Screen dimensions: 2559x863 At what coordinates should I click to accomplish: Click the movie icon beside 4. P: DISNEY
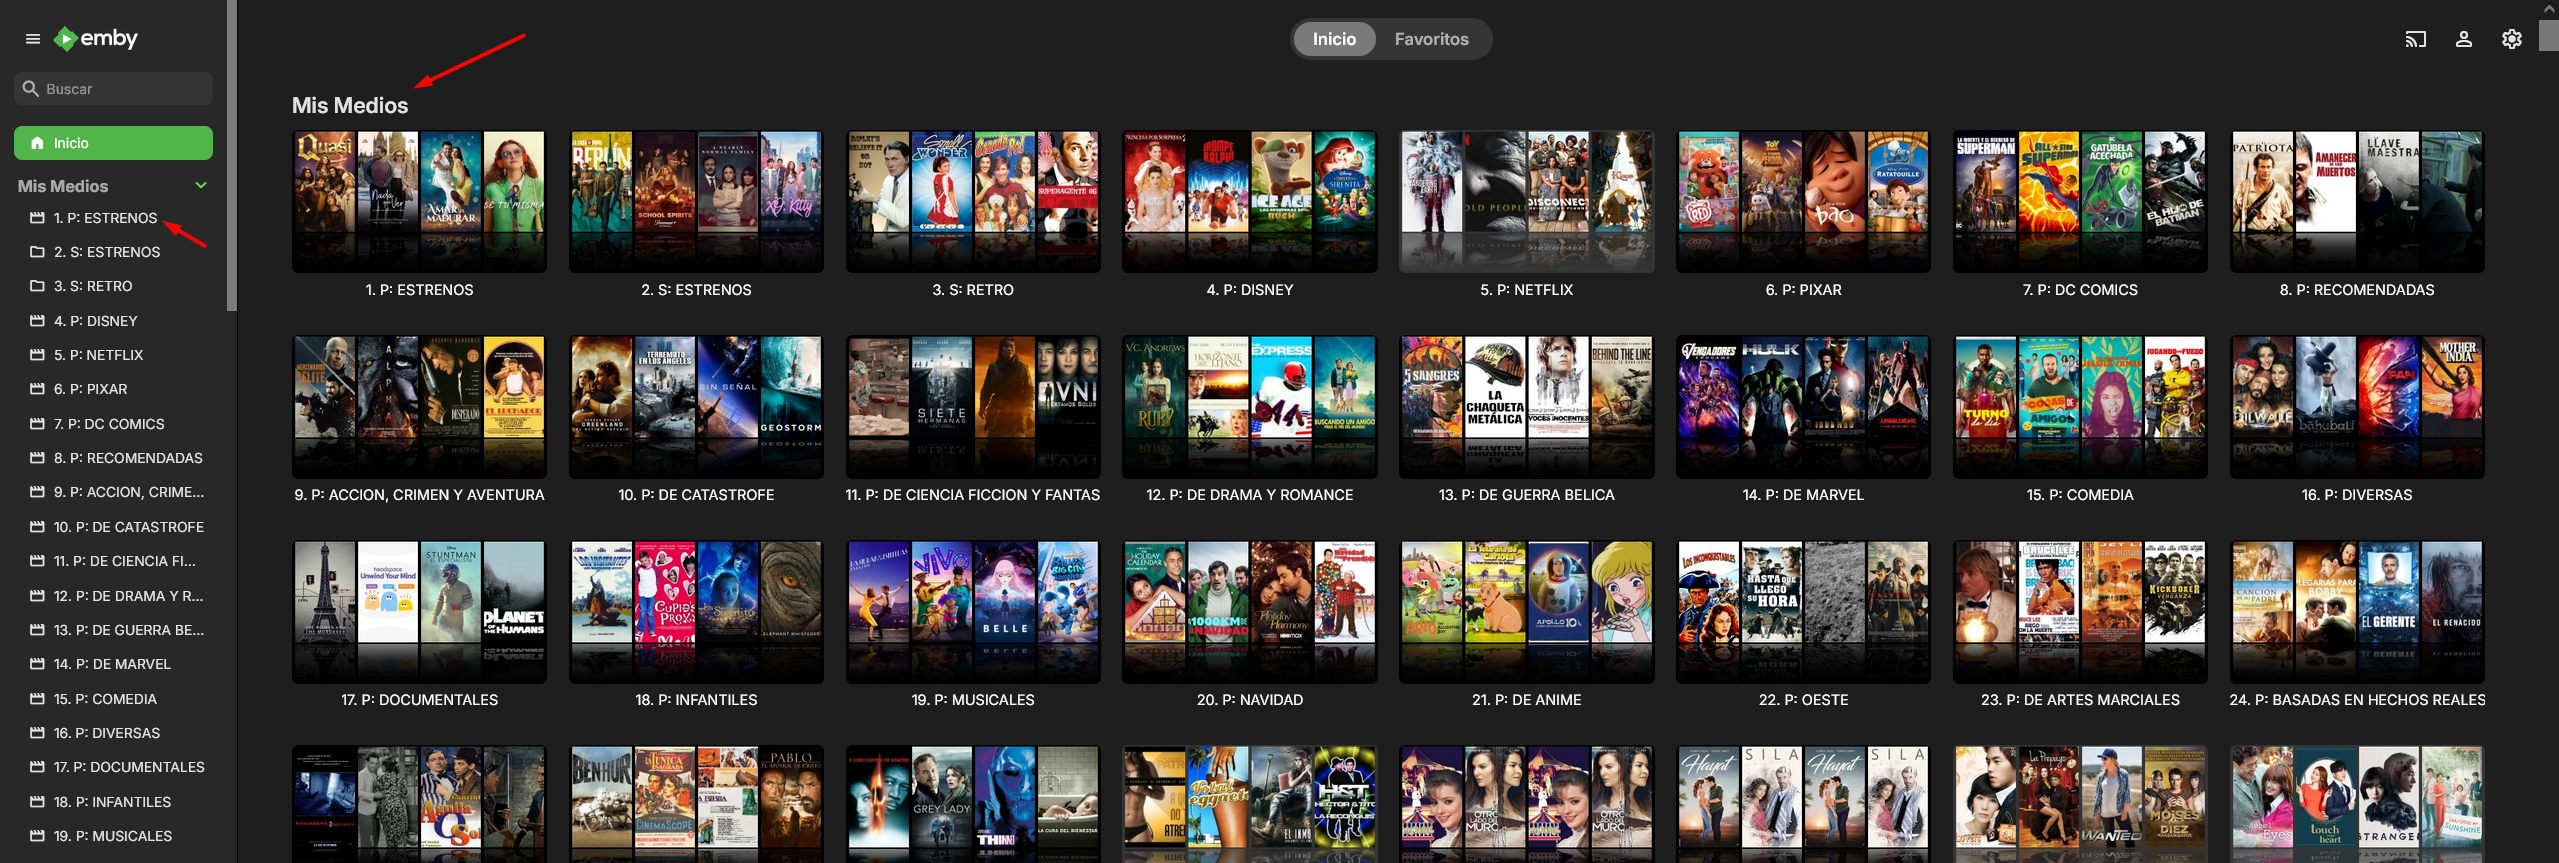[x=37, y=321]
